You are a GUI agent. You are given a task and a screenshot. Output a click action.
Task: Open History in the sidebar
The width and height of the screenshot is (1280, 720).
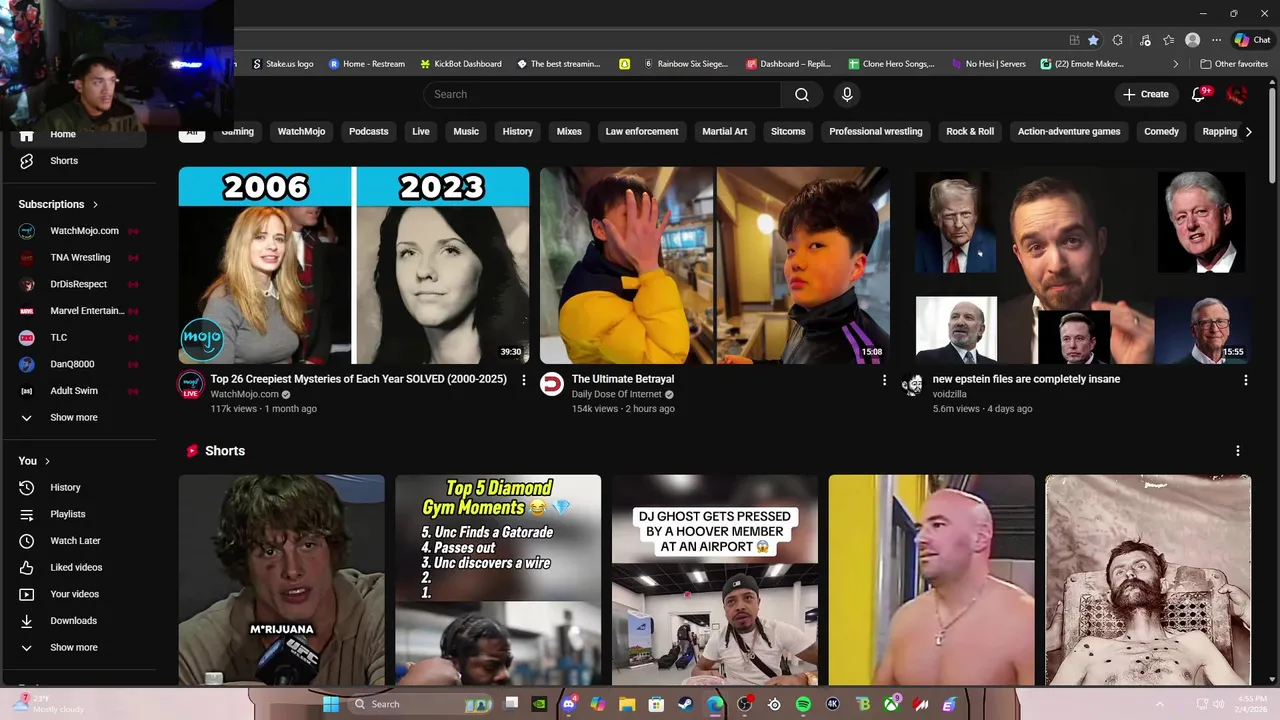(78, 487)
